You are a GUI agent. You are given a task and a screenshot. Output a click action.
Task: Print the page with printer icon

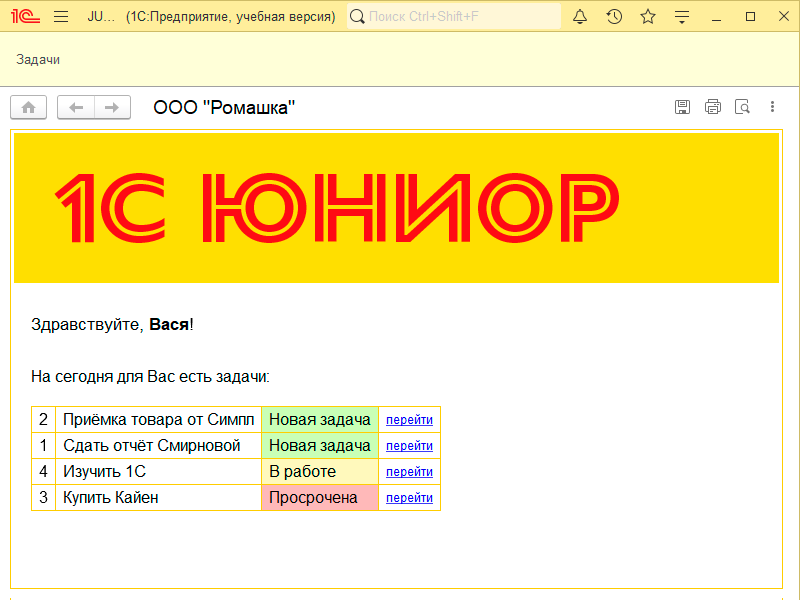[713, 107]
